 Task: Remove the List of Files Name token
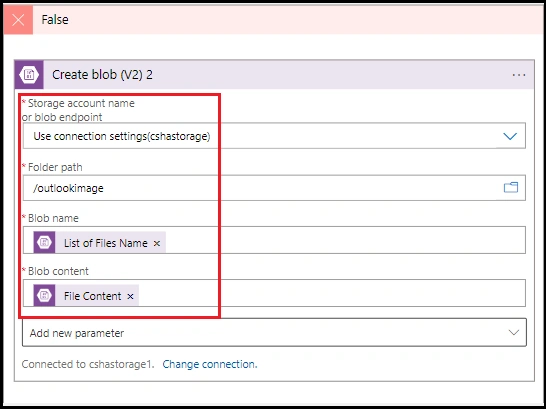157,243
